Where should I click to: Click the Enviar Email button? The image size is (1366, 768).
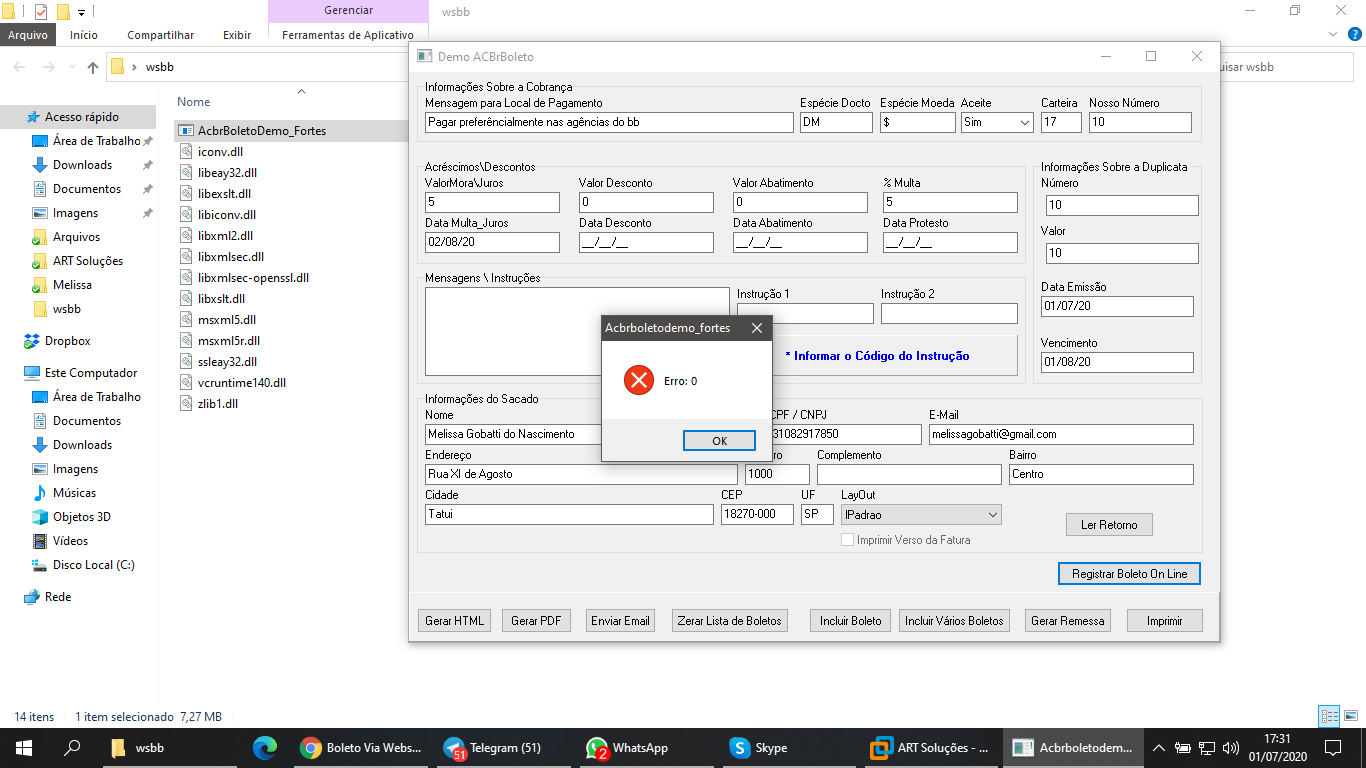point(620,621)
